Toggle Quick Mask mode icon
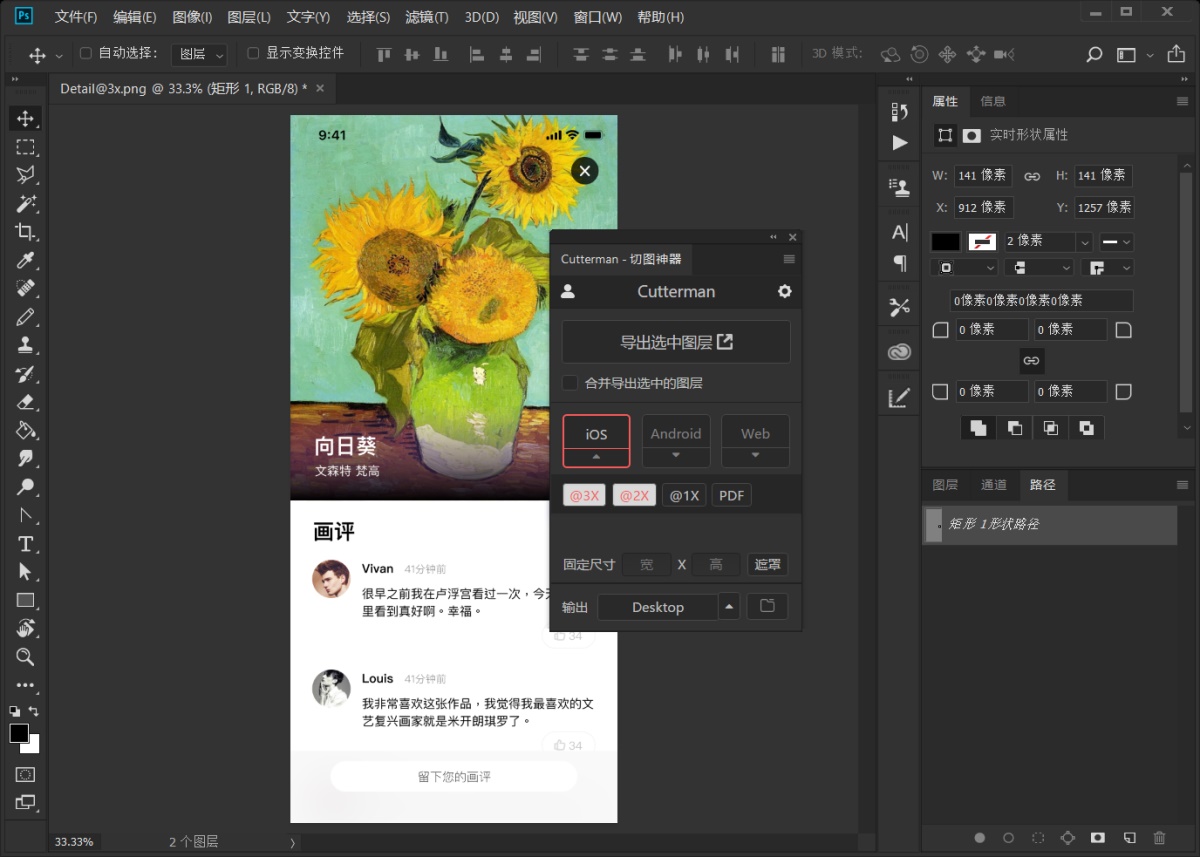Image resolution: width=1200 pixels, height=857 pixels. coord(25,774)
